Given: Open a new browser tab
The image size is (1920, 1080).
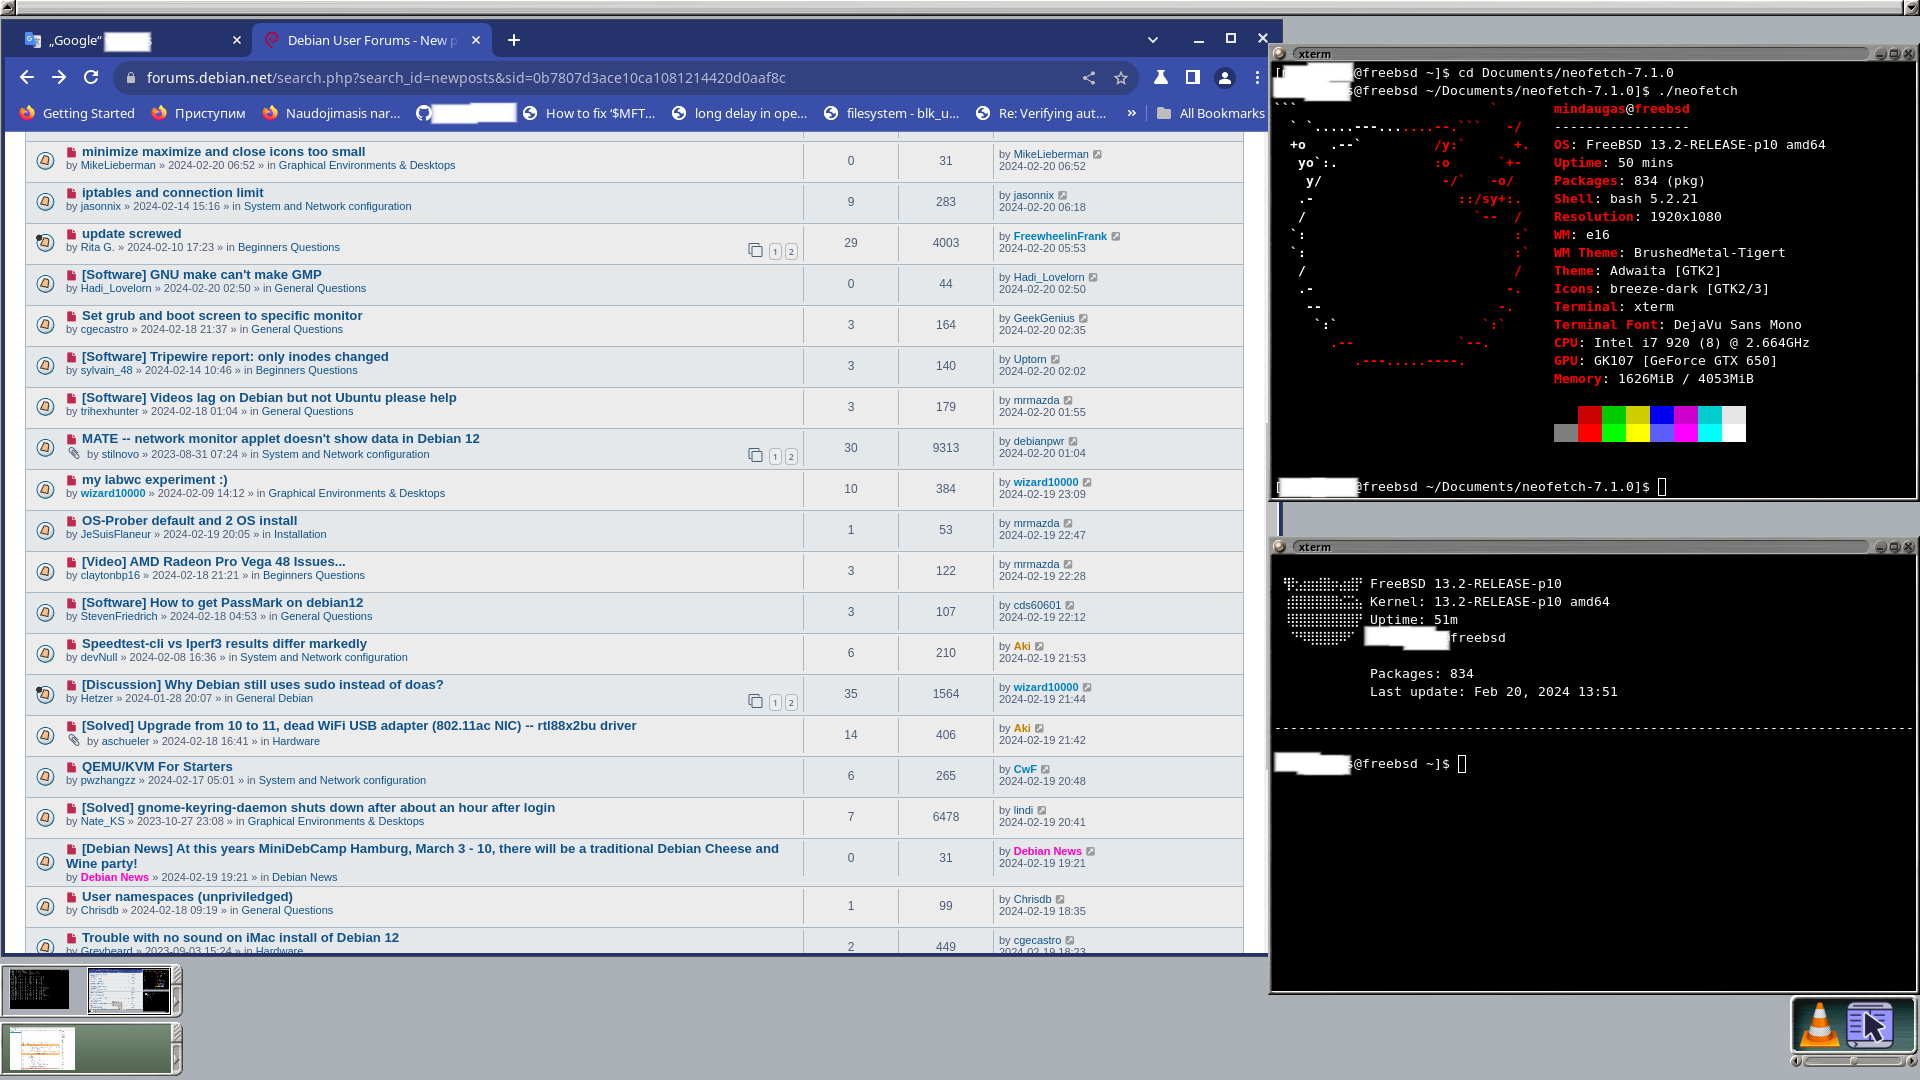Looking at the screenshot, I should coord(514,40).
